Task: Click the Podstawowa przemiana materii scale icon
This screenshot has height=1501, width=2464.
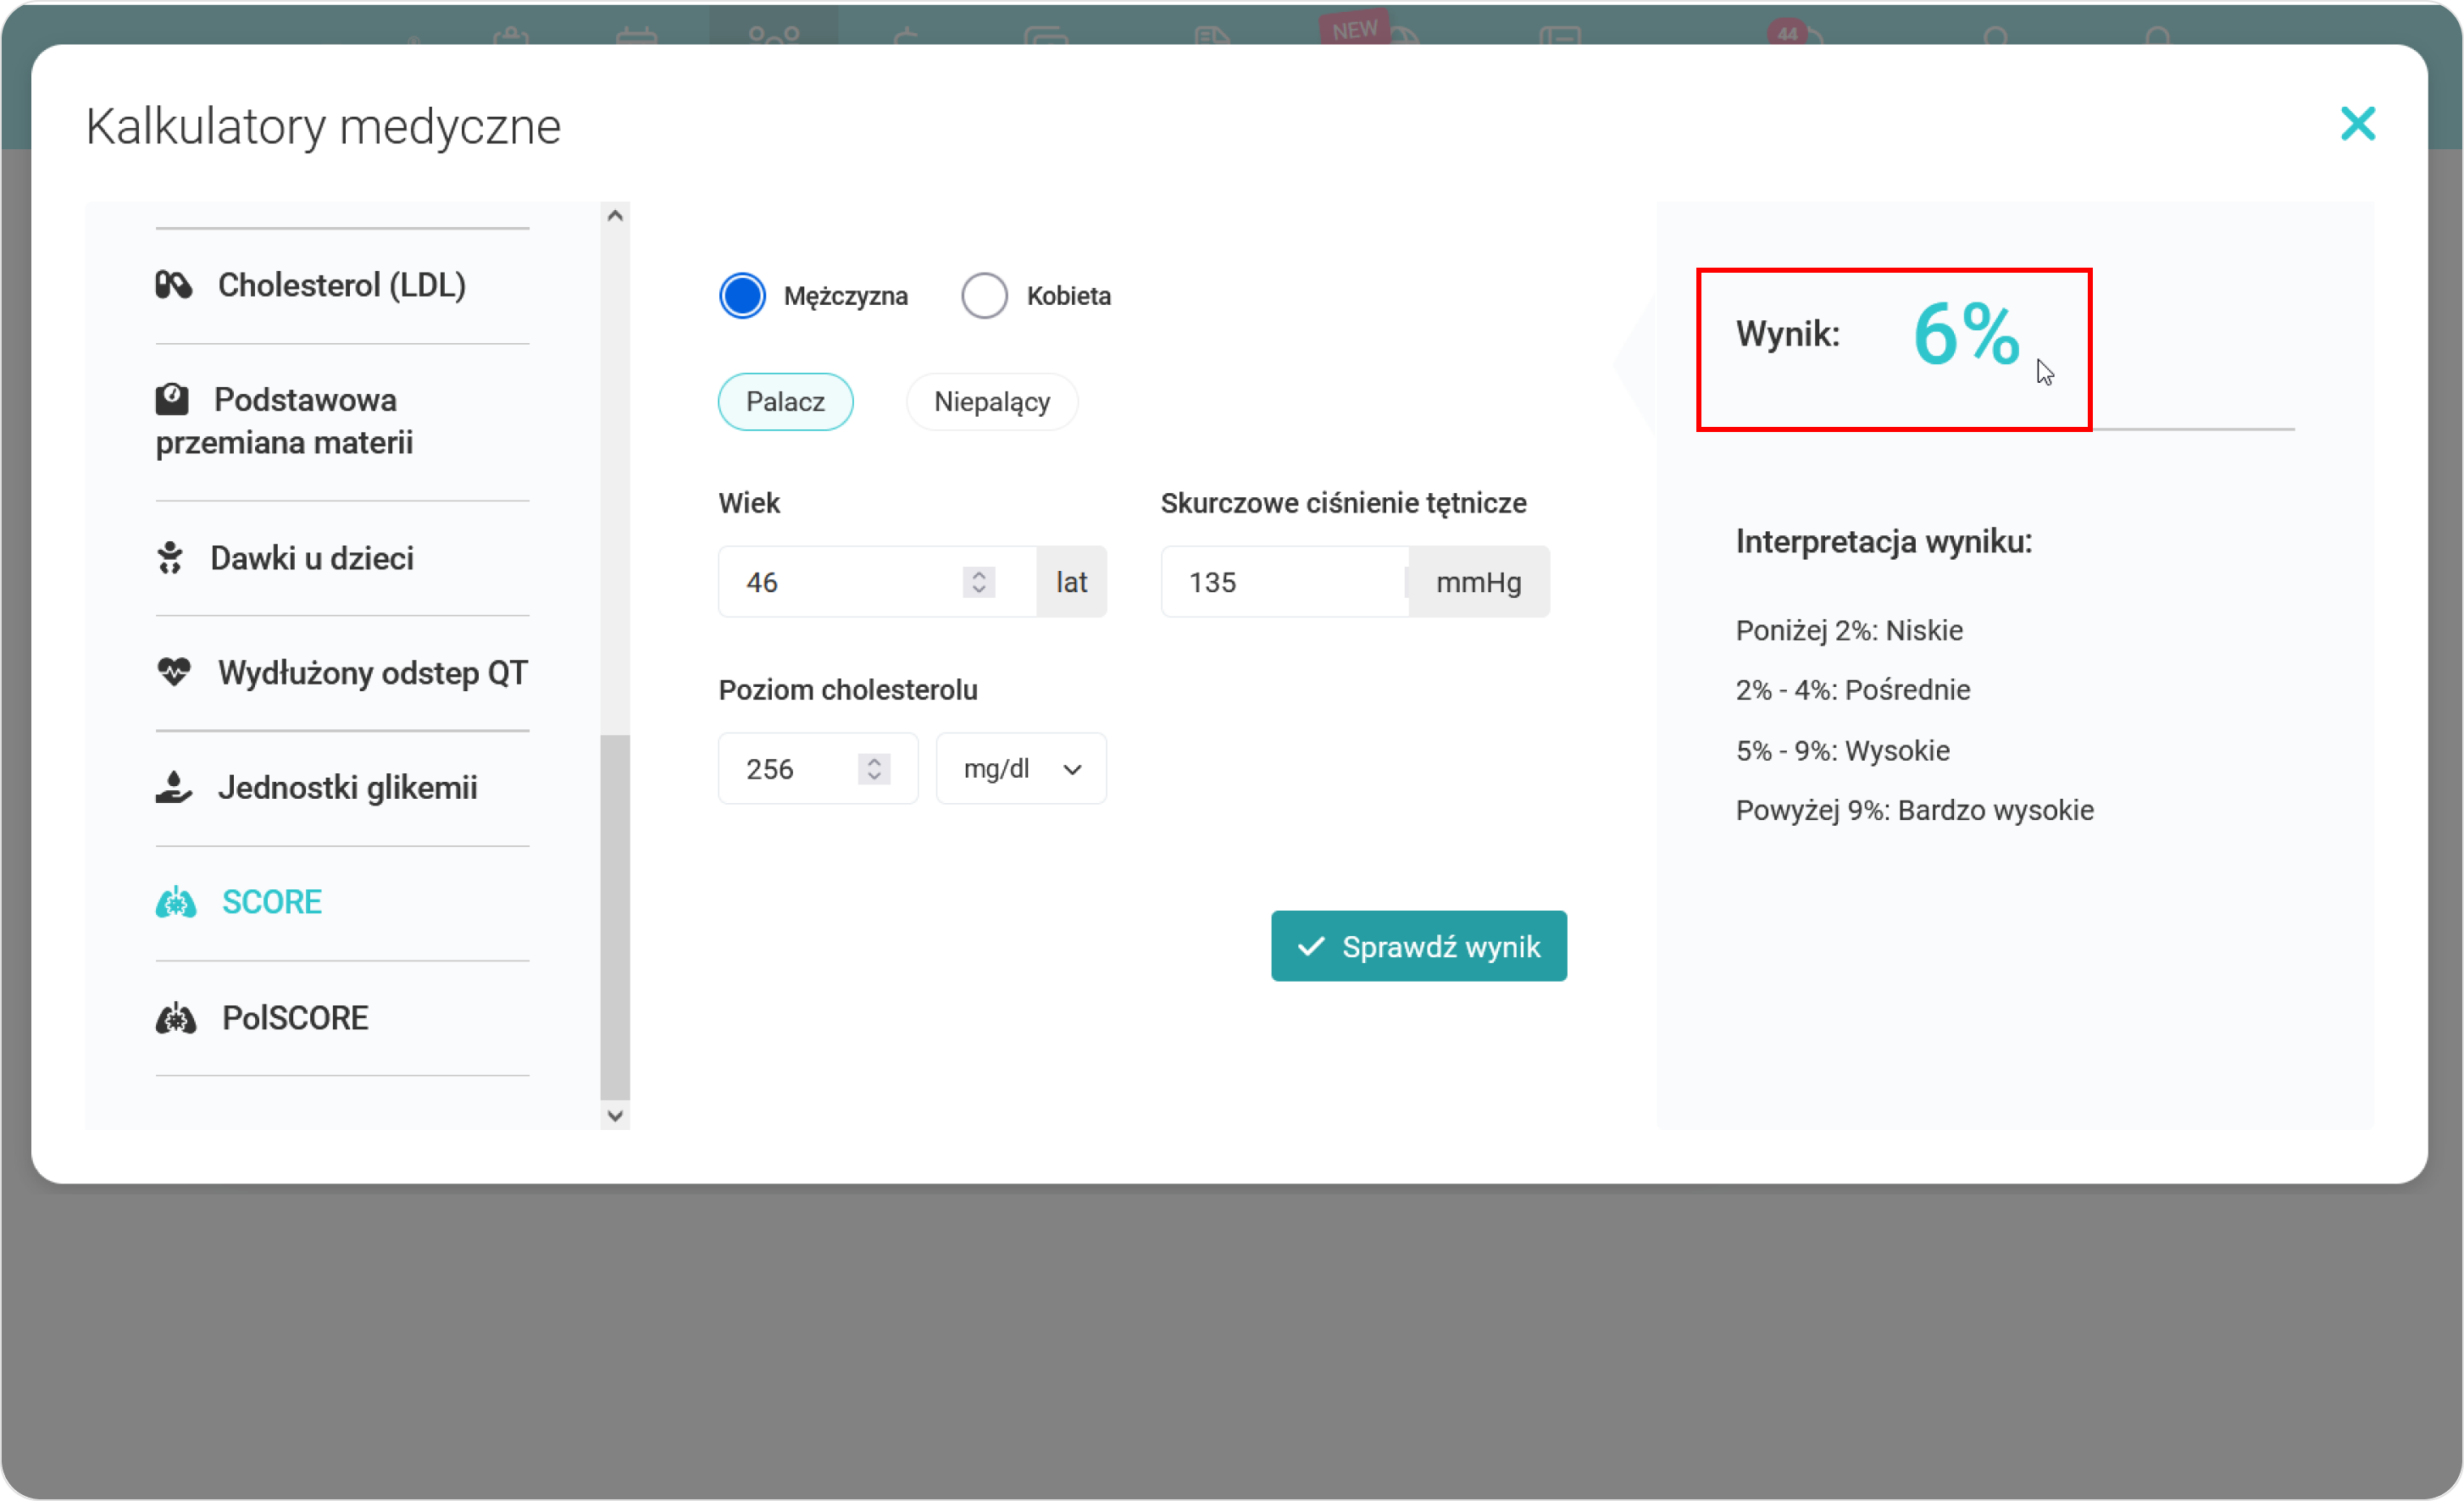Action: pyautogui.click(x=171, y=399)
